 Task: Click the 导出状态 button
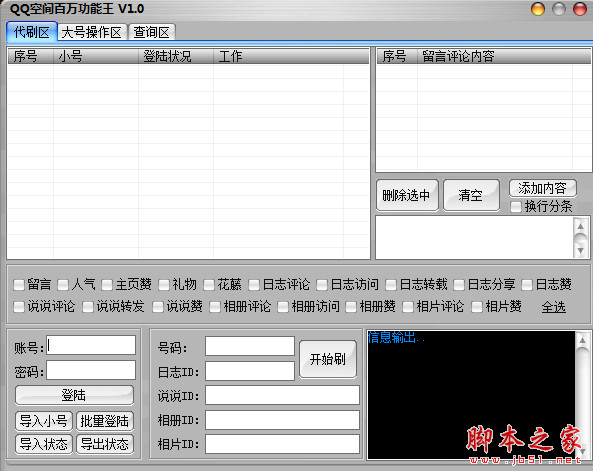pyautogui.click(x=105, y=444)
